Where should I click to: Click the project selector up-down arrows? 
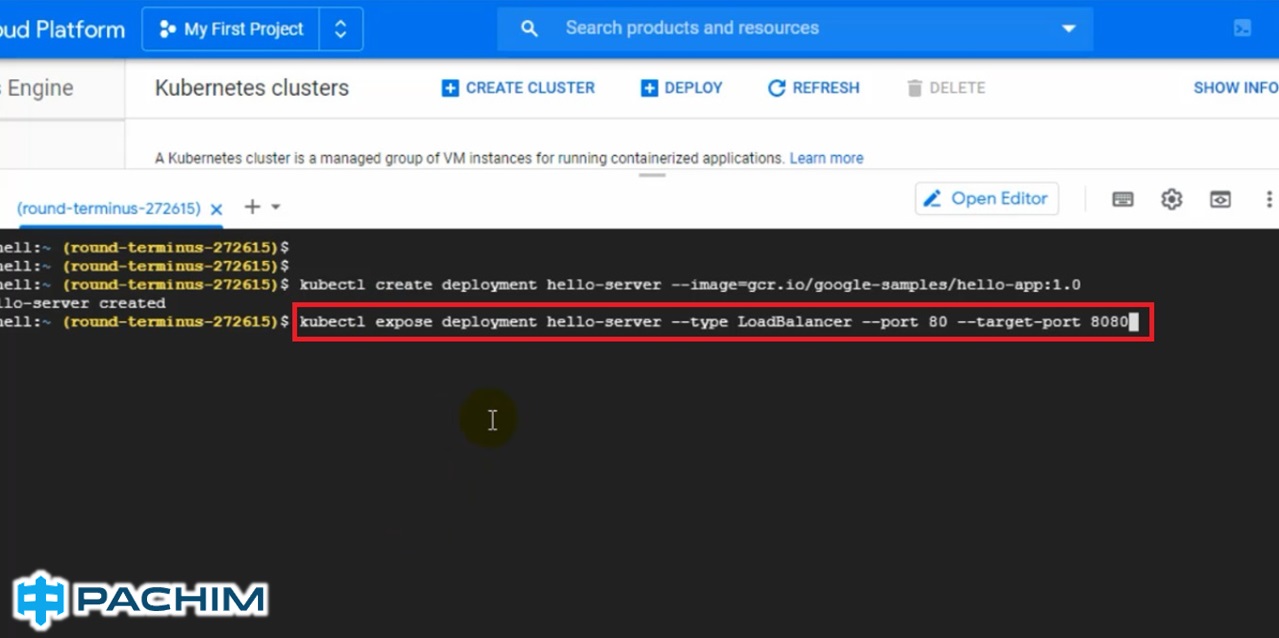[x=341, y=29]
